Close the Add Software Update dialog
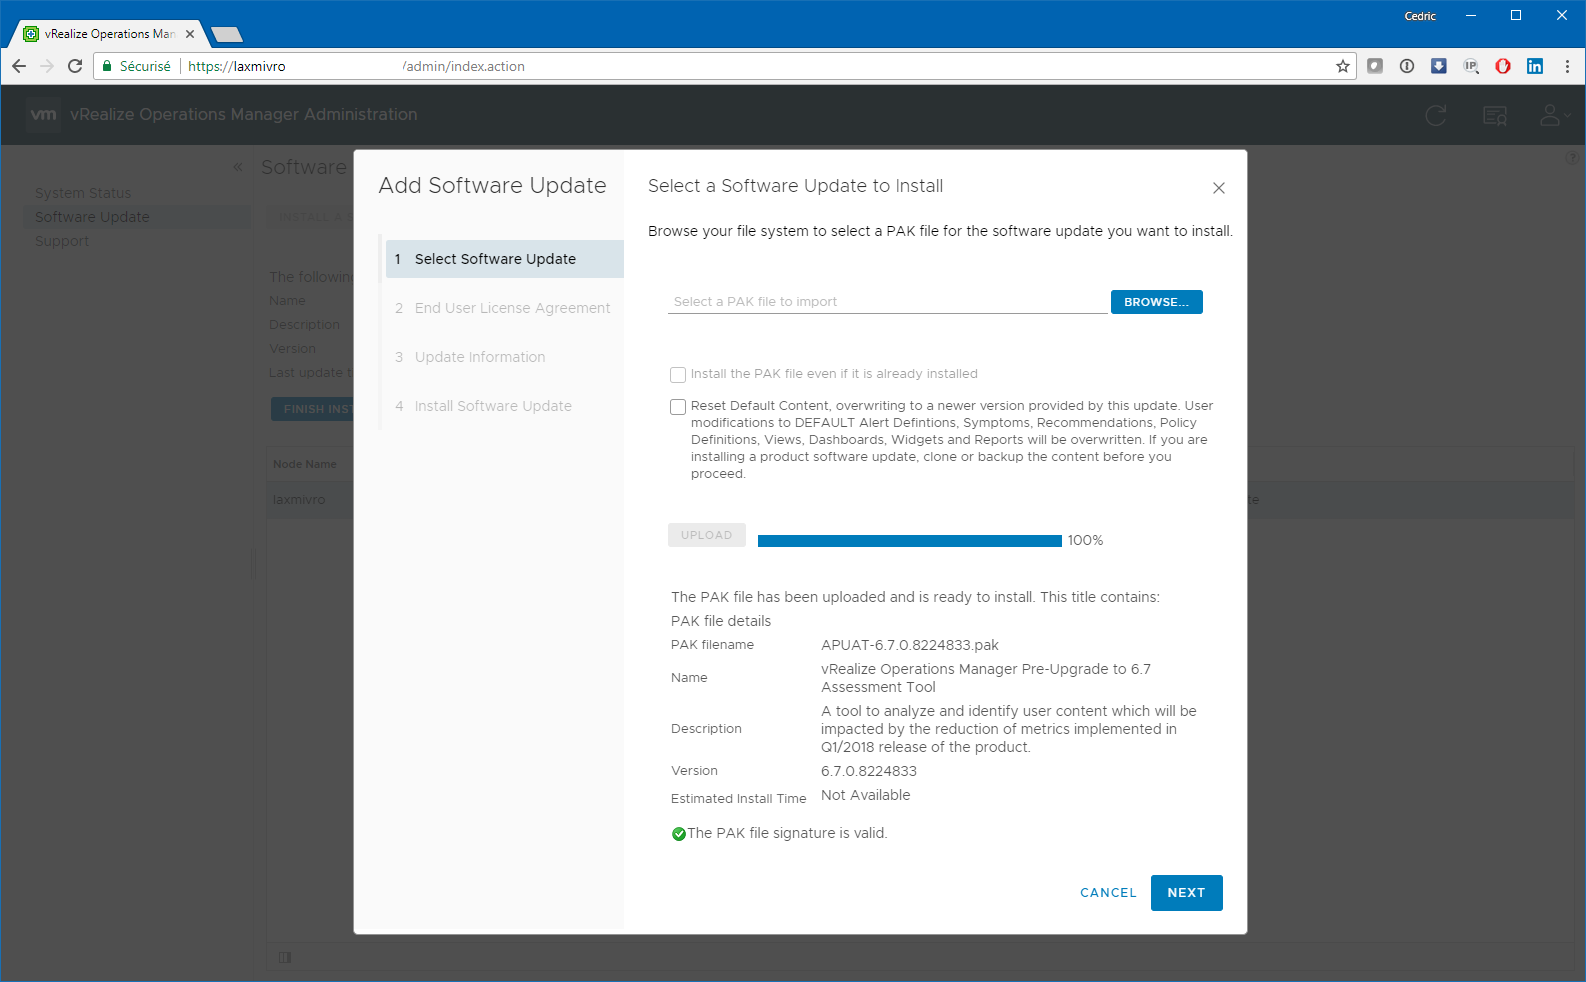Image resolution: width=1586 pixels, height=982 pixels. click(x=1218, y=188)
